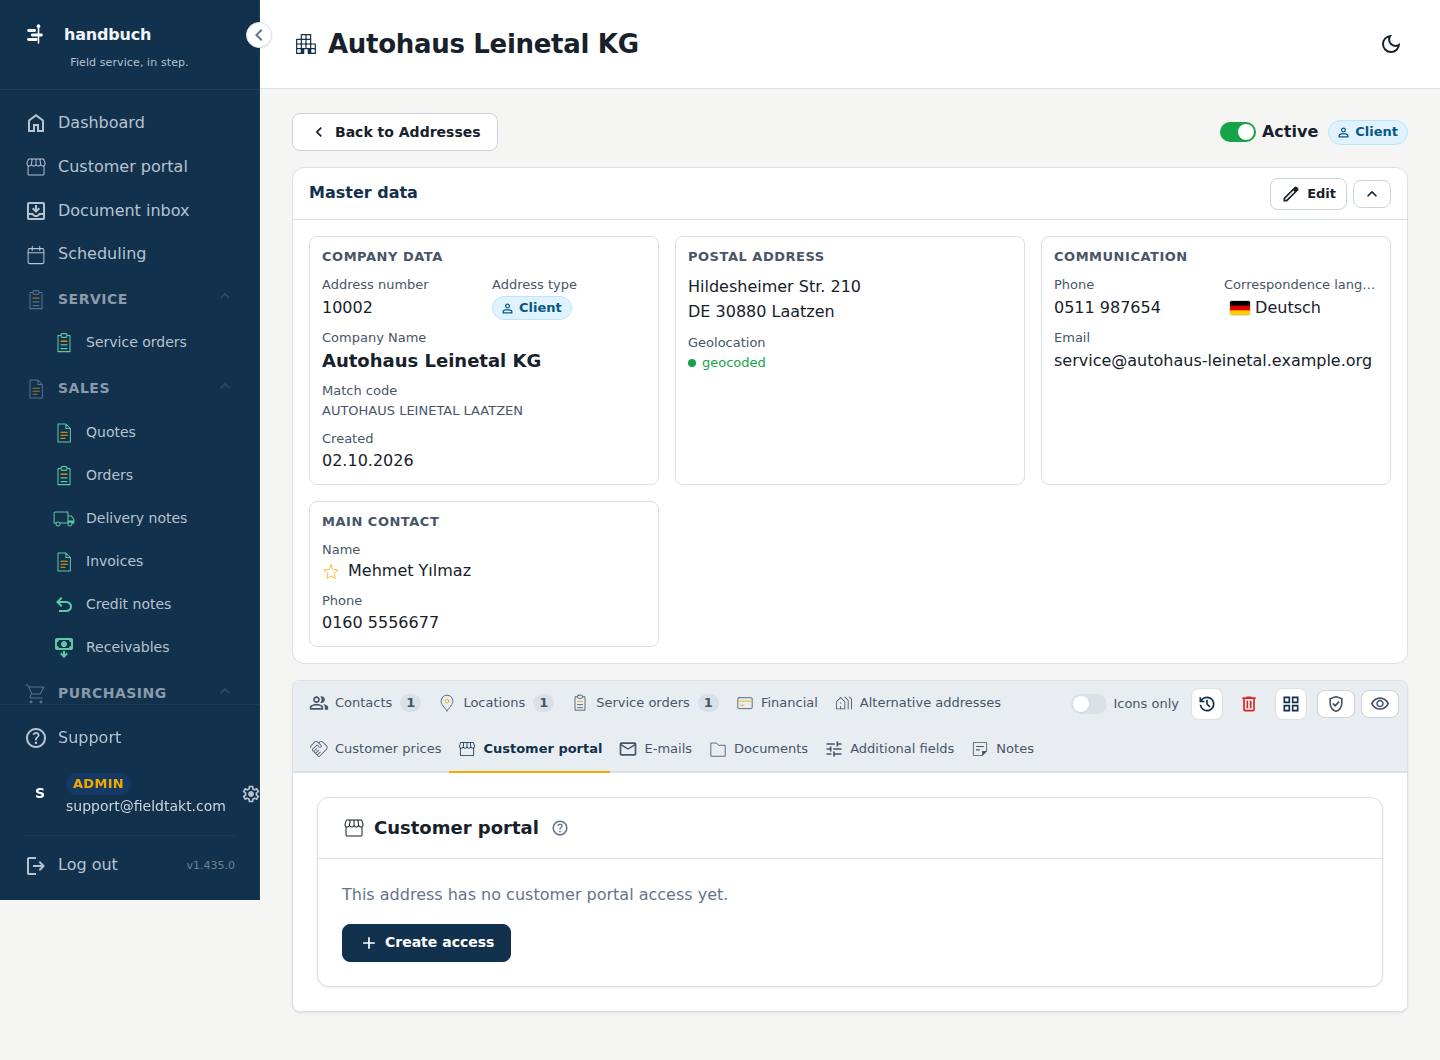Open the grid layout icon button
Viewport: 1440px width, 1060px height.
point(1291,704)
